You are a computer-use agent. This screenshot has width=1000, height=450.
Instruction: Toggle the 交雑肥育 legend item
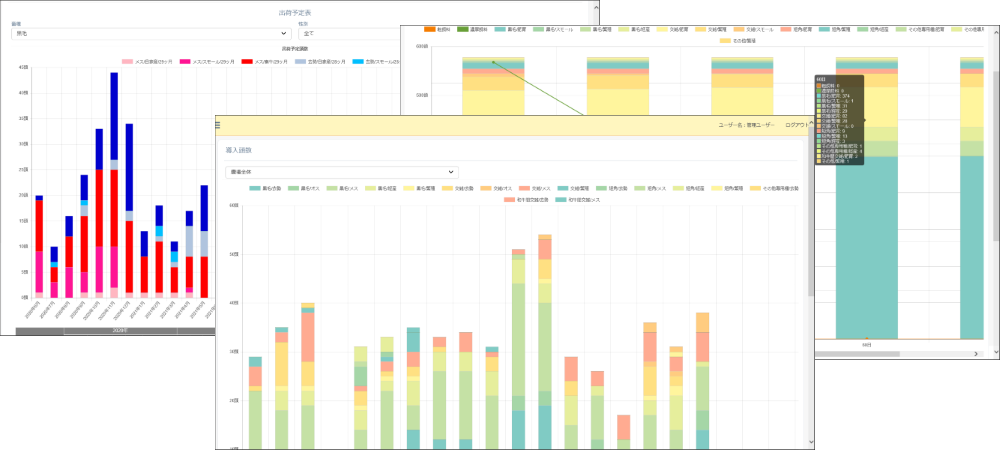674,29
